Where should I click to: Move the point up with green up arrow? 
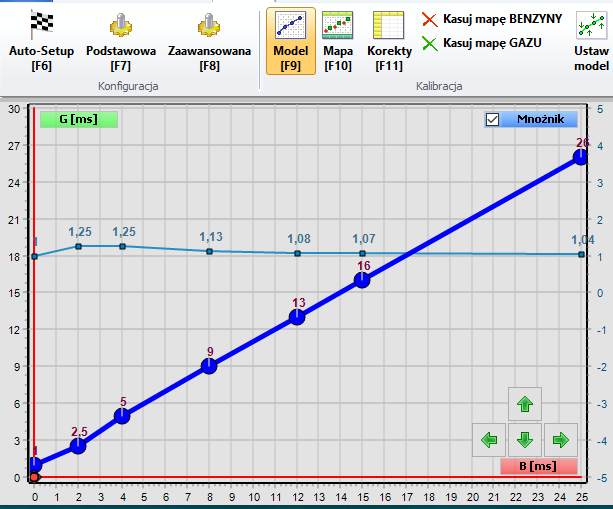tap(525, 404)
